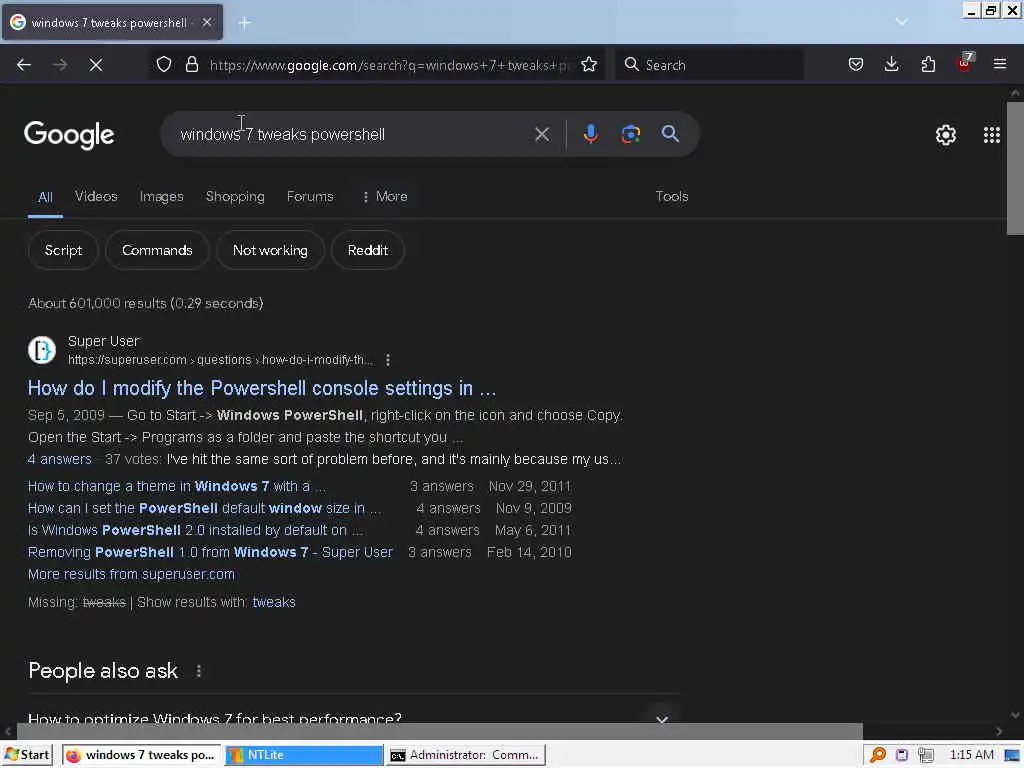Open Removing PowerShell 1.0 from Windows 7 link

pos(210,552)
